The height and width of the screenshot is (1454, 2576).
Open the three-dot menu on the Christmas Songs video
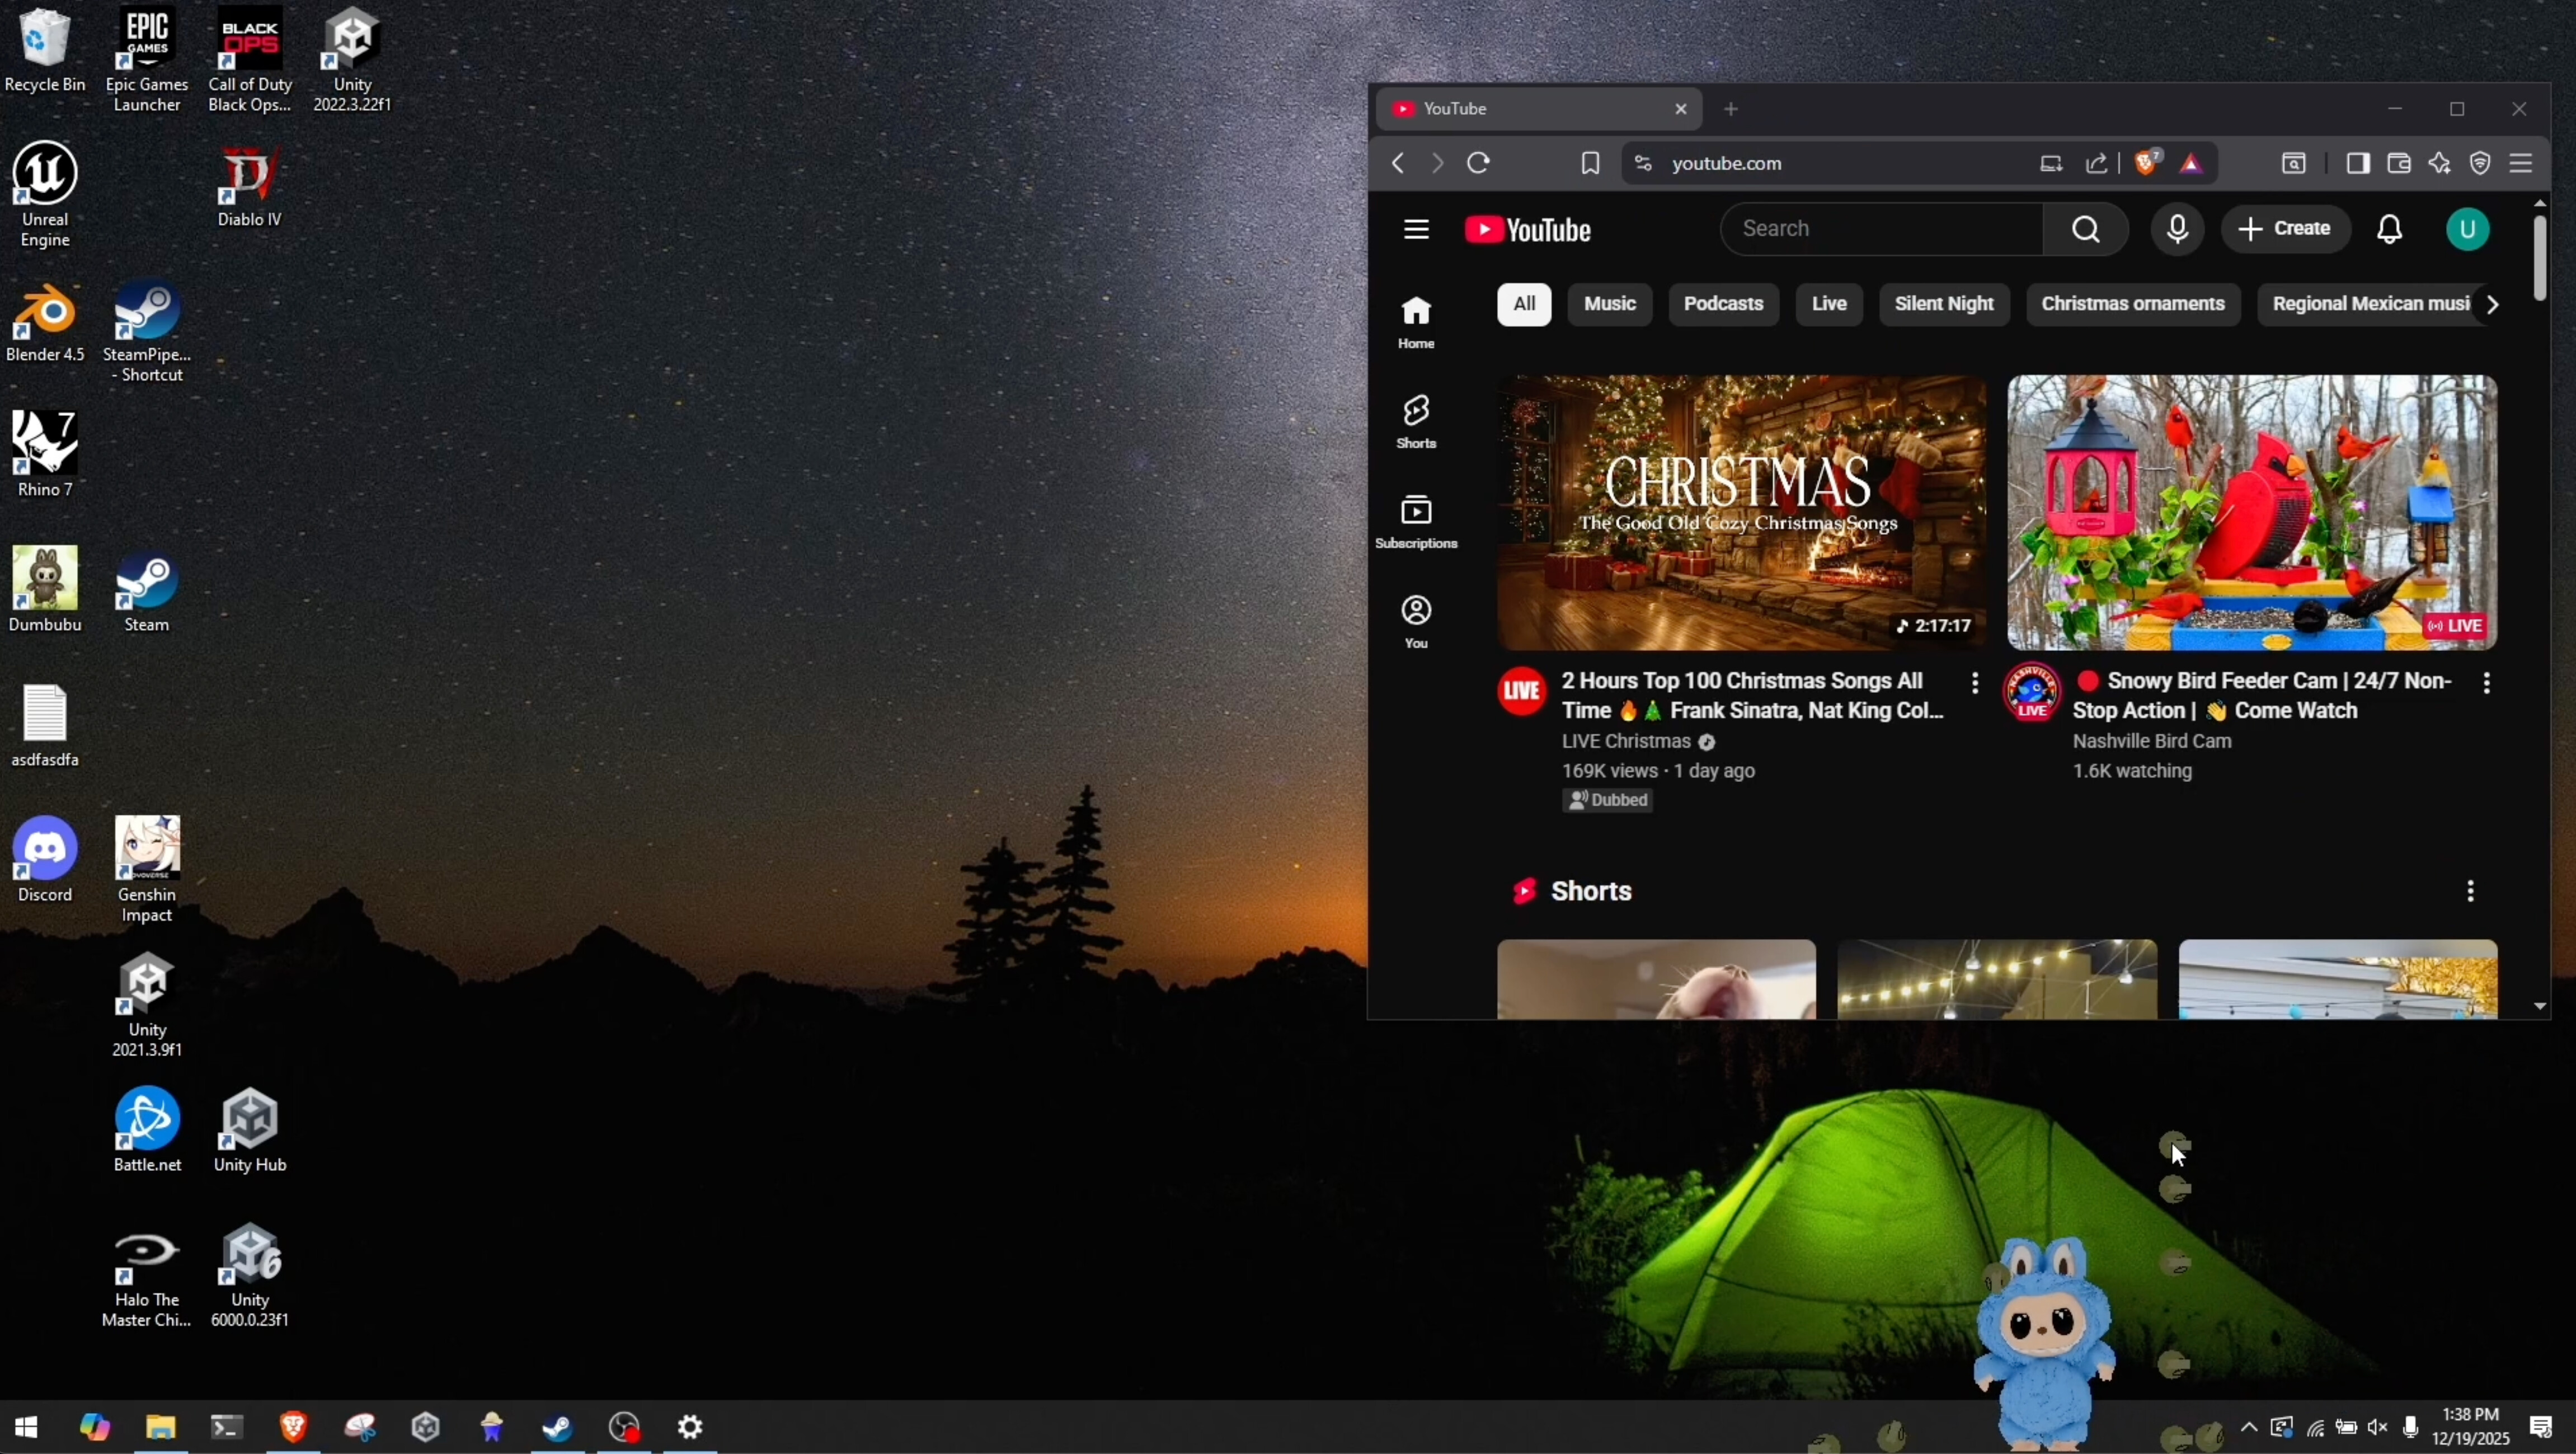tap(1975, 684)
